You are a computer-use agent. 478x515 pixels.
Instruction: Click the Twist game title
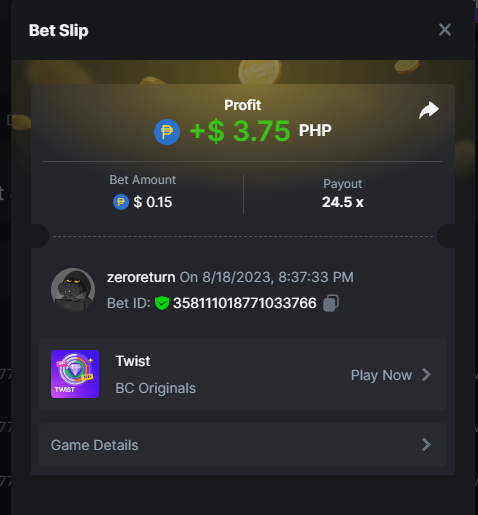coord(133,361)
